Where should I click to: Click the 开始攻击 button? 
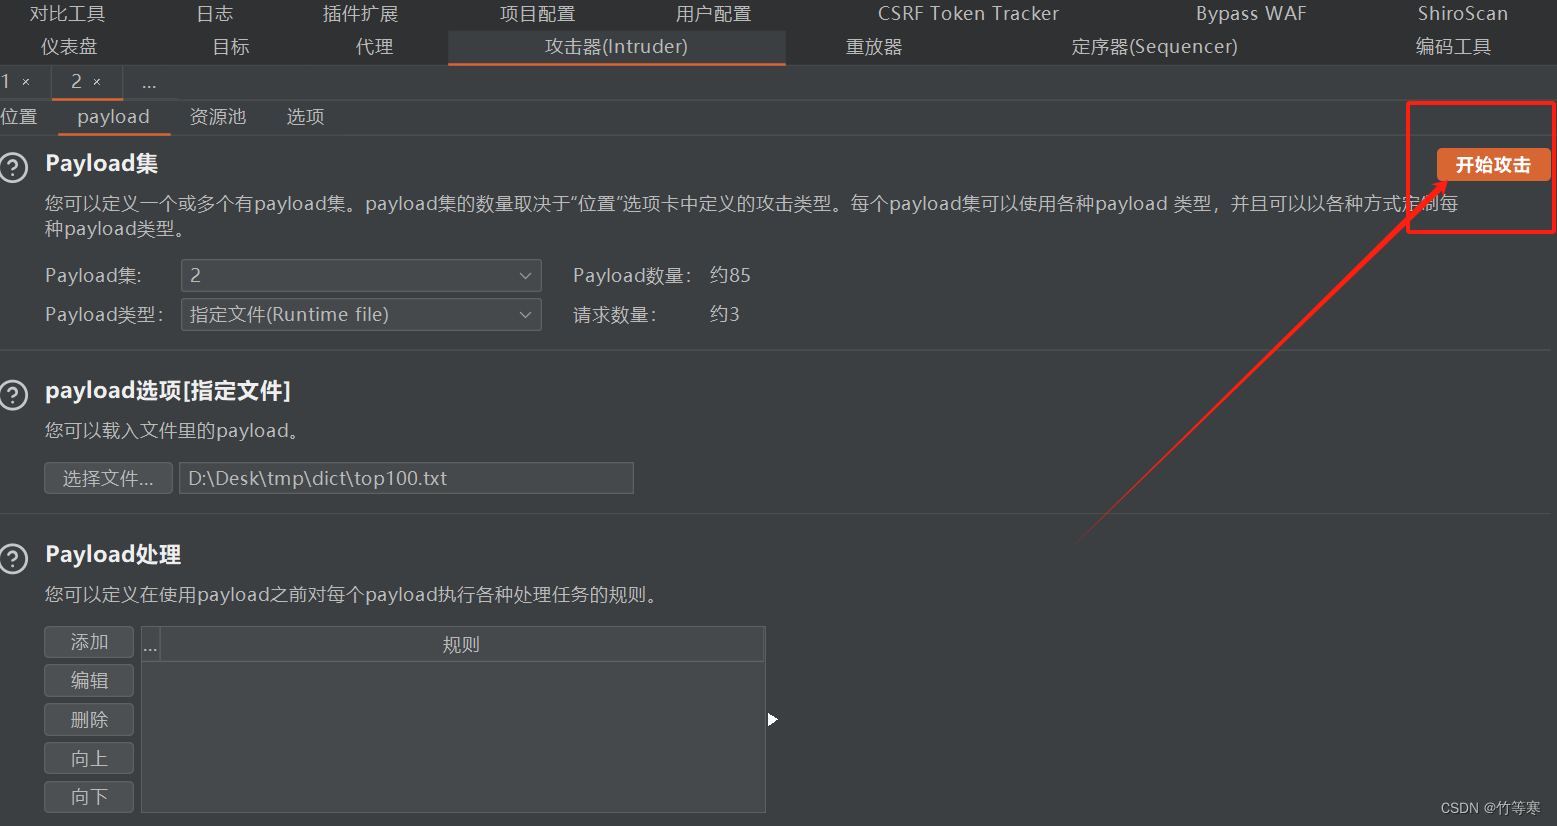pos(1493,165)
